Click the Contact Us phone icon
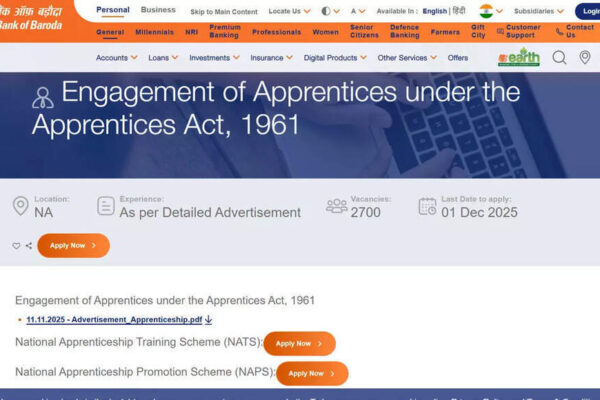The image size is (600, 400). pyautogui.click(x=560, y=31)
